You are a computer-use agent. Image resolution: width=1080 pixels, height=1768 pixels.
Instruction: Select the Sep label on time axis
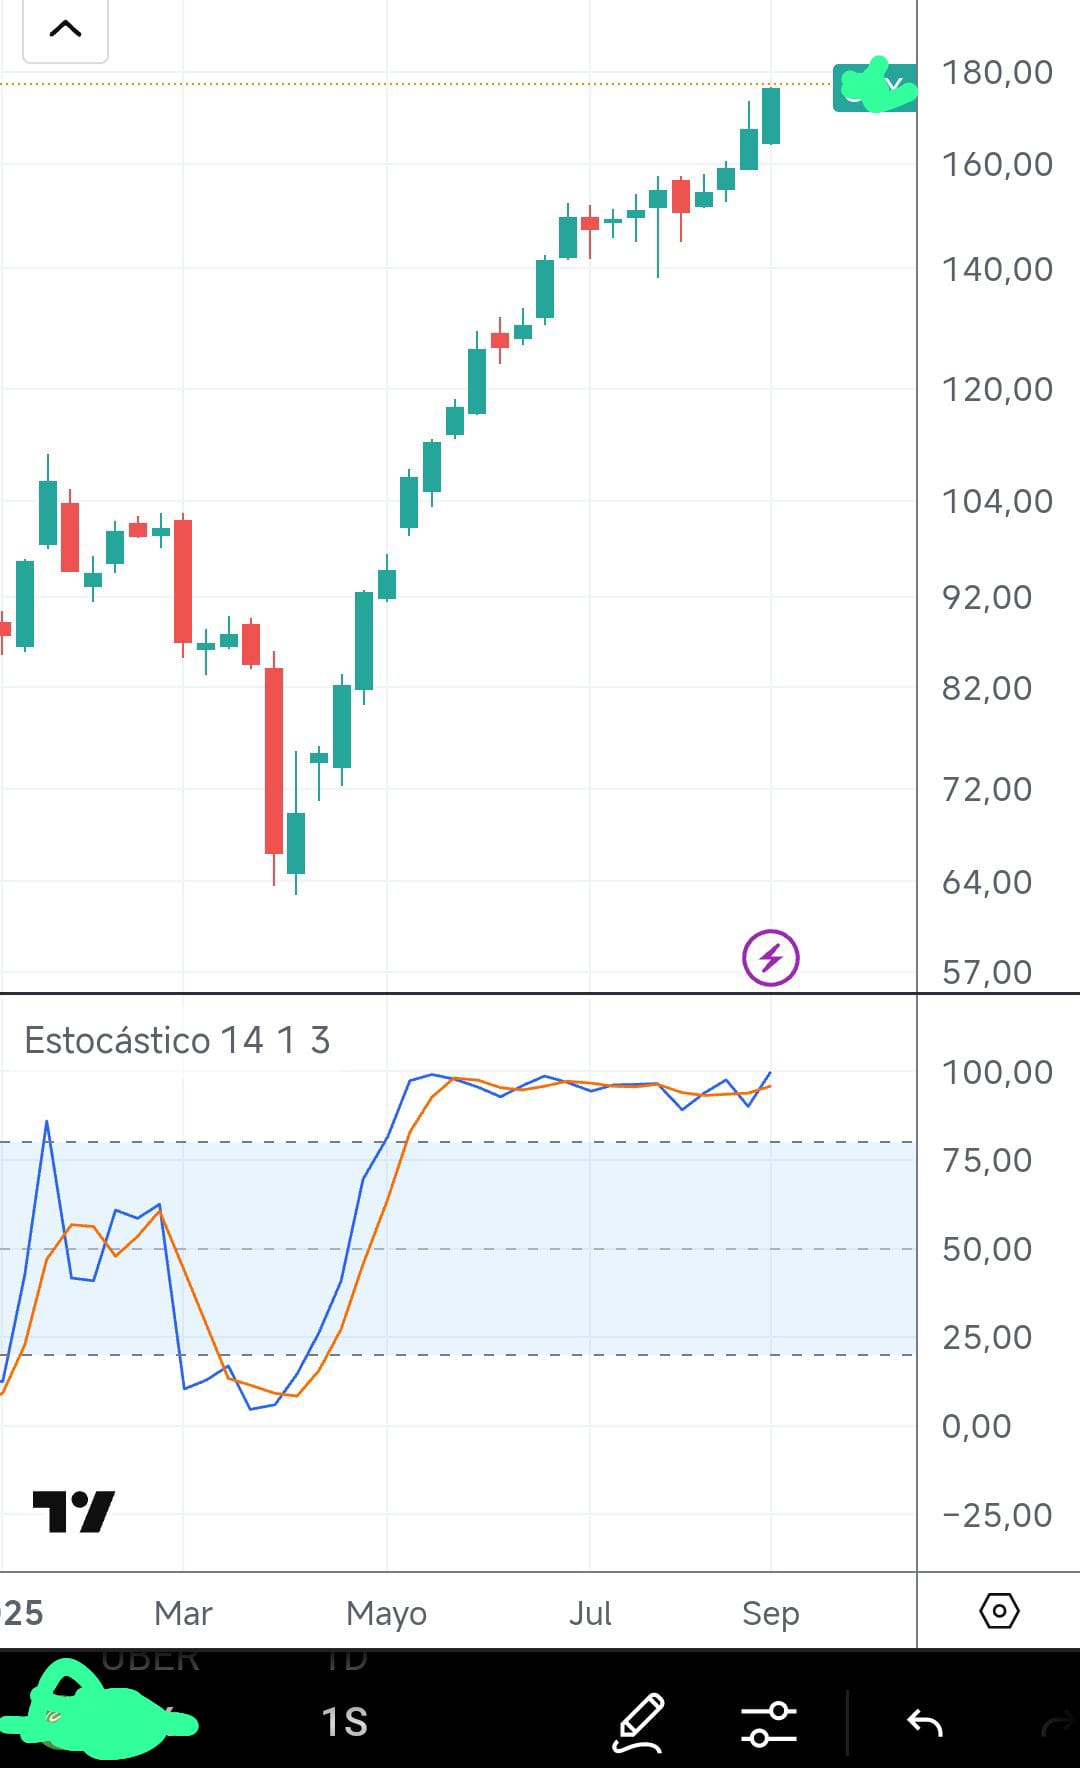770,1613
